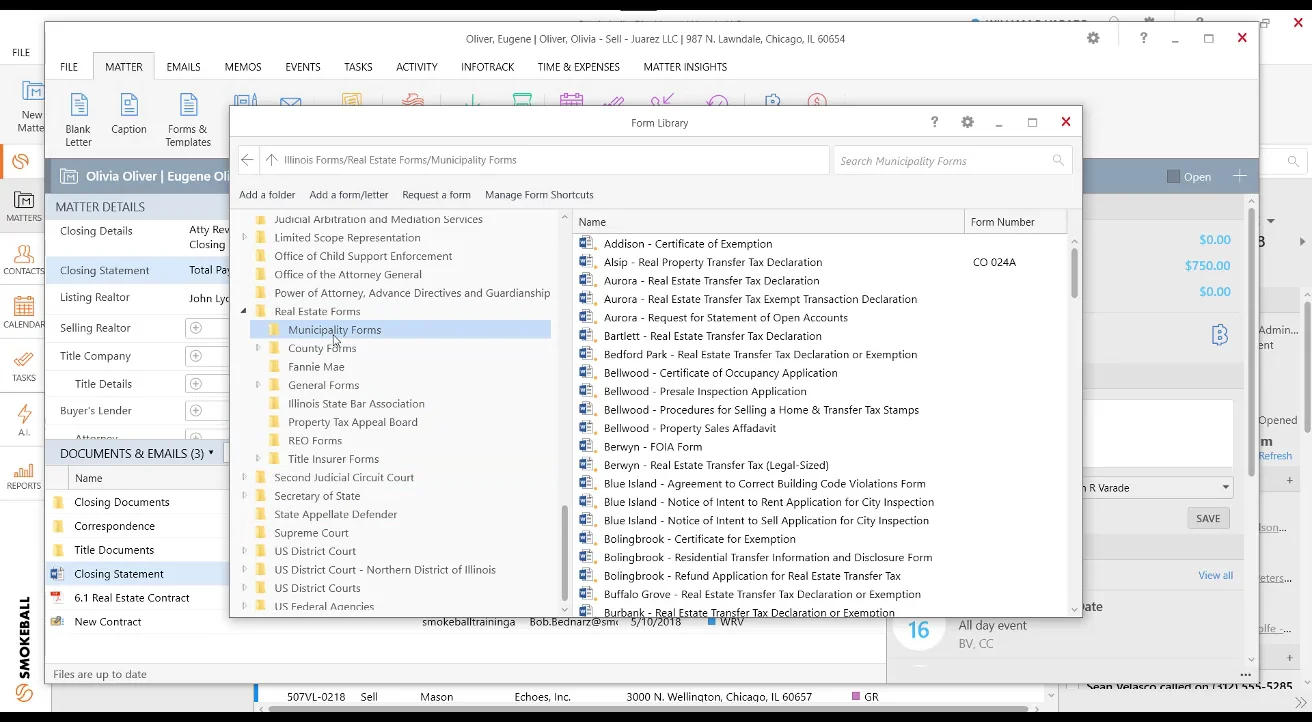
Task: Open the Closing Documents folder
Action: (x=121, y=503)
